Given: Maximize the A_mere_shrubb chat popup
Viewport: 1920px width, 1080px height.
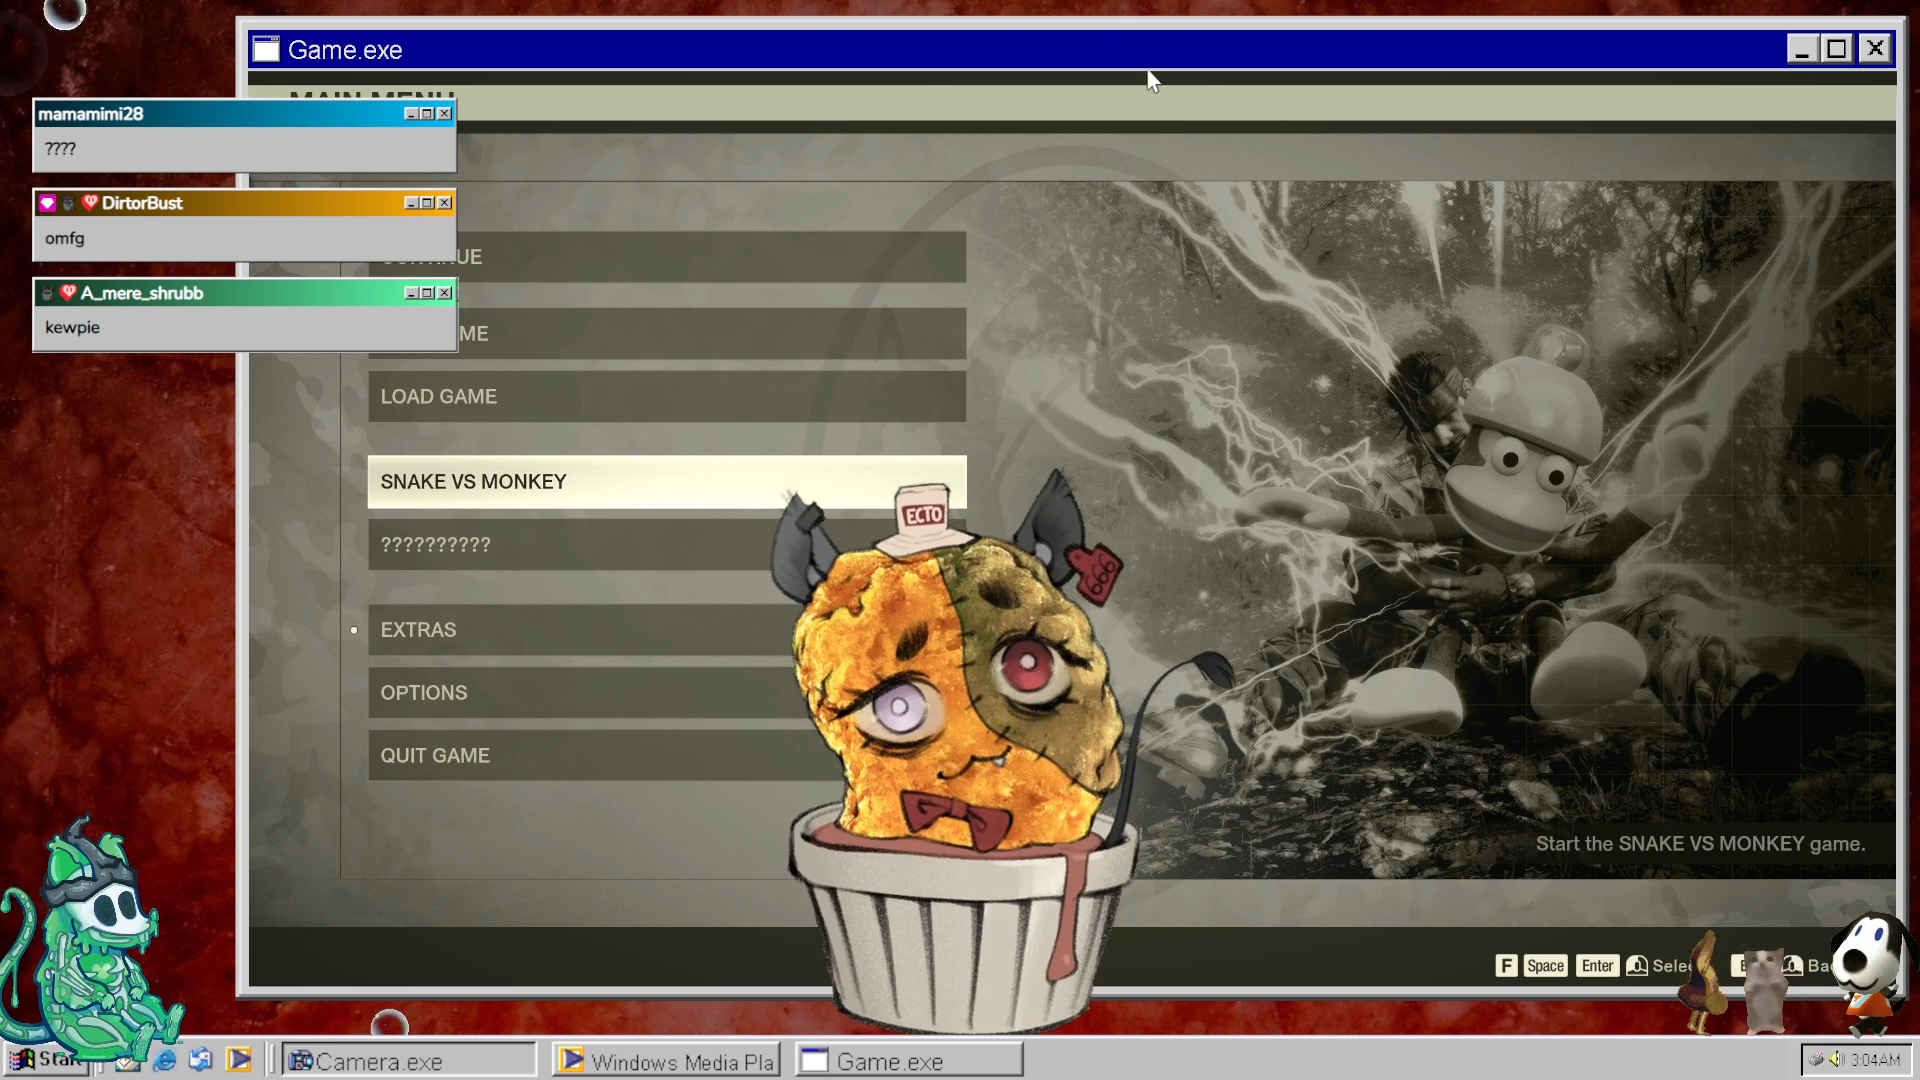Looking at the screenshot, I should (x=427, y=293).
